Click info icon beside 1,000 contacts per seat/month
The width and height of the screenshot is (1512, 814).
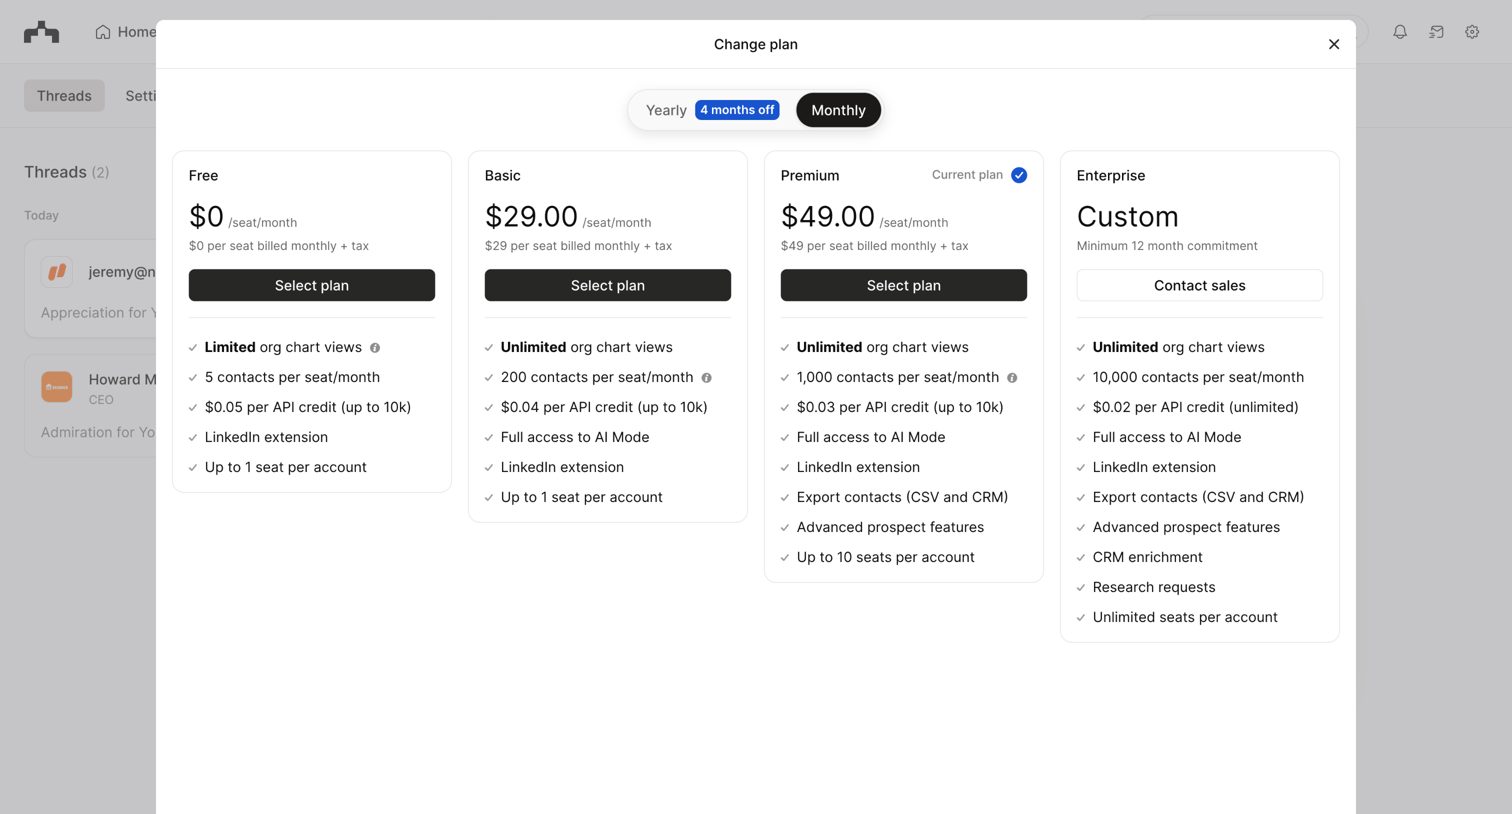tap(1012, 378)
